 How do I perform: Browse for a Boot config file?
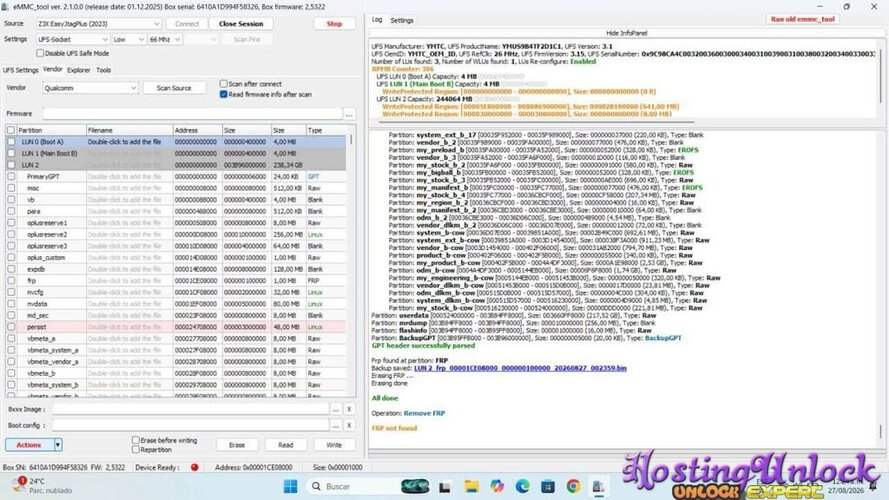point(336,425)
